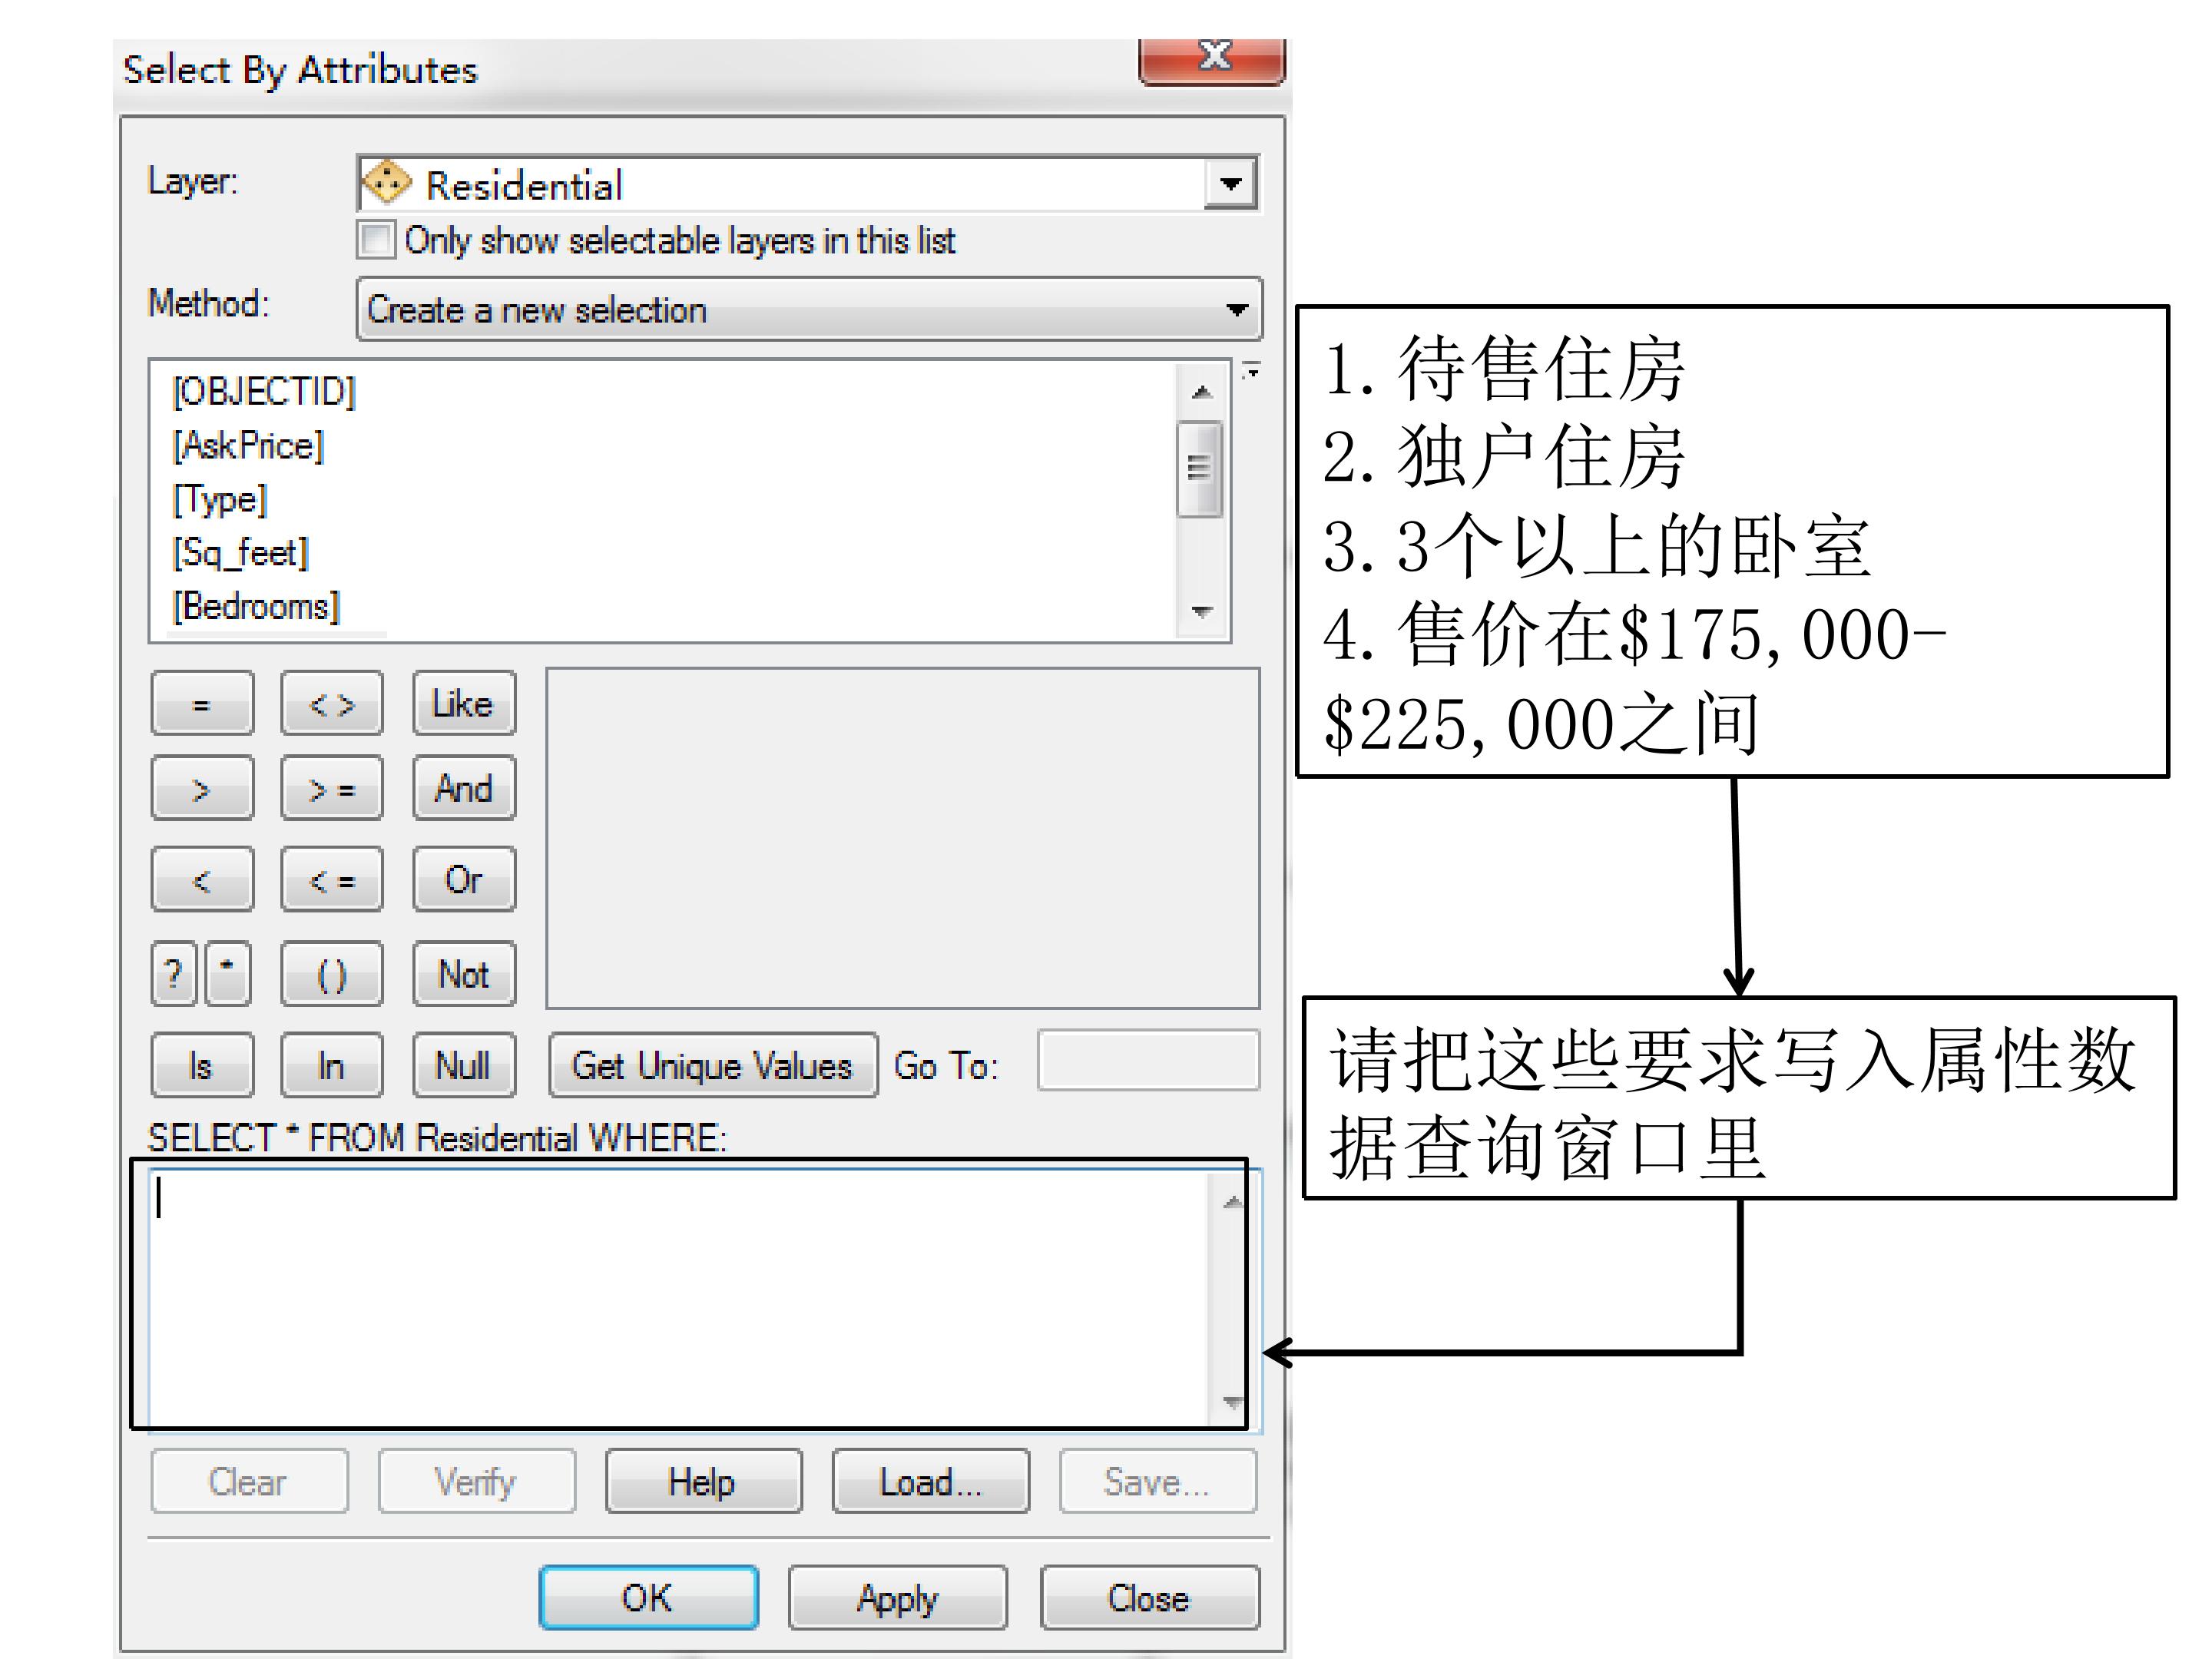Insert the greater-than > operator
Viewport: 2212px width, 1659px height.
(x=202, y=788)
